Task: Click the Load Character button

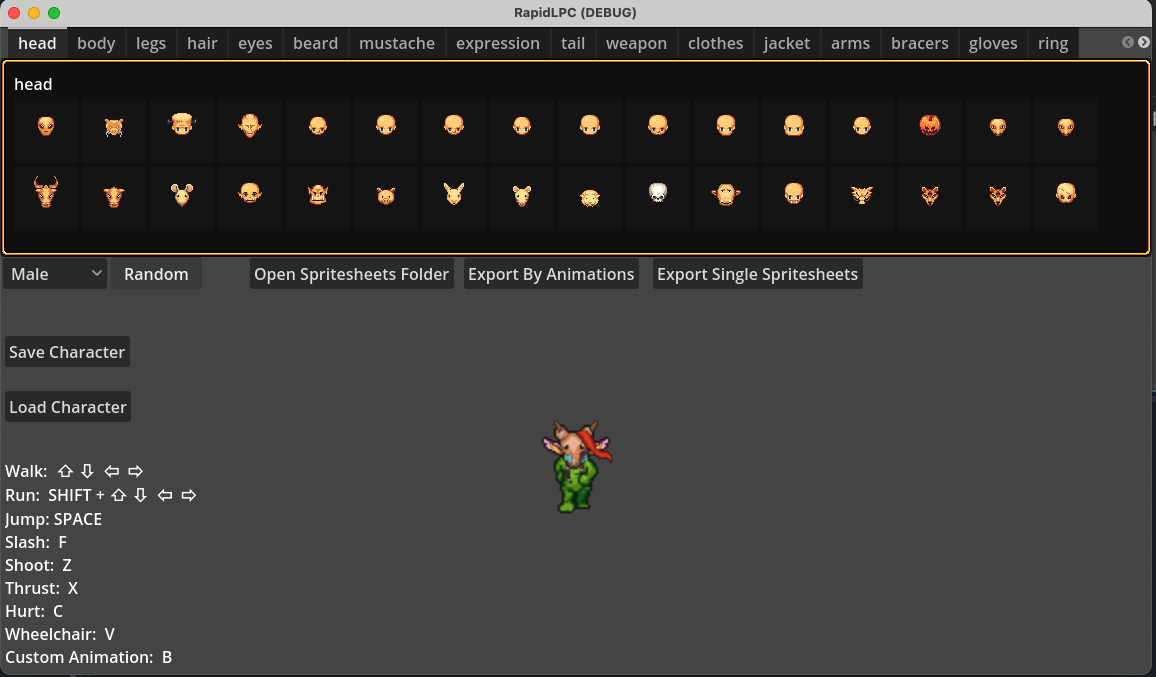Action: point(68,407)
